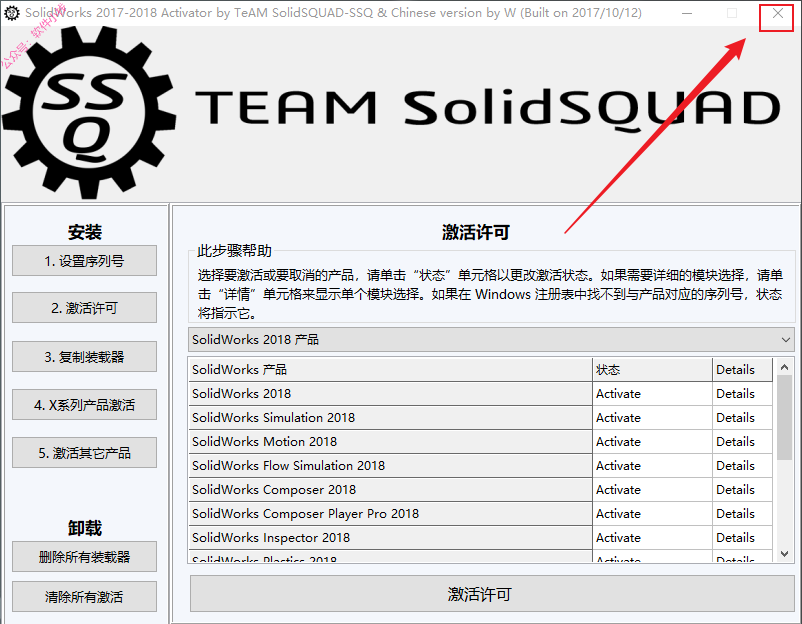Open Details for SolidWorks Motion 2018
Viewport: 802px width, 624px height.
coord(742,442)
